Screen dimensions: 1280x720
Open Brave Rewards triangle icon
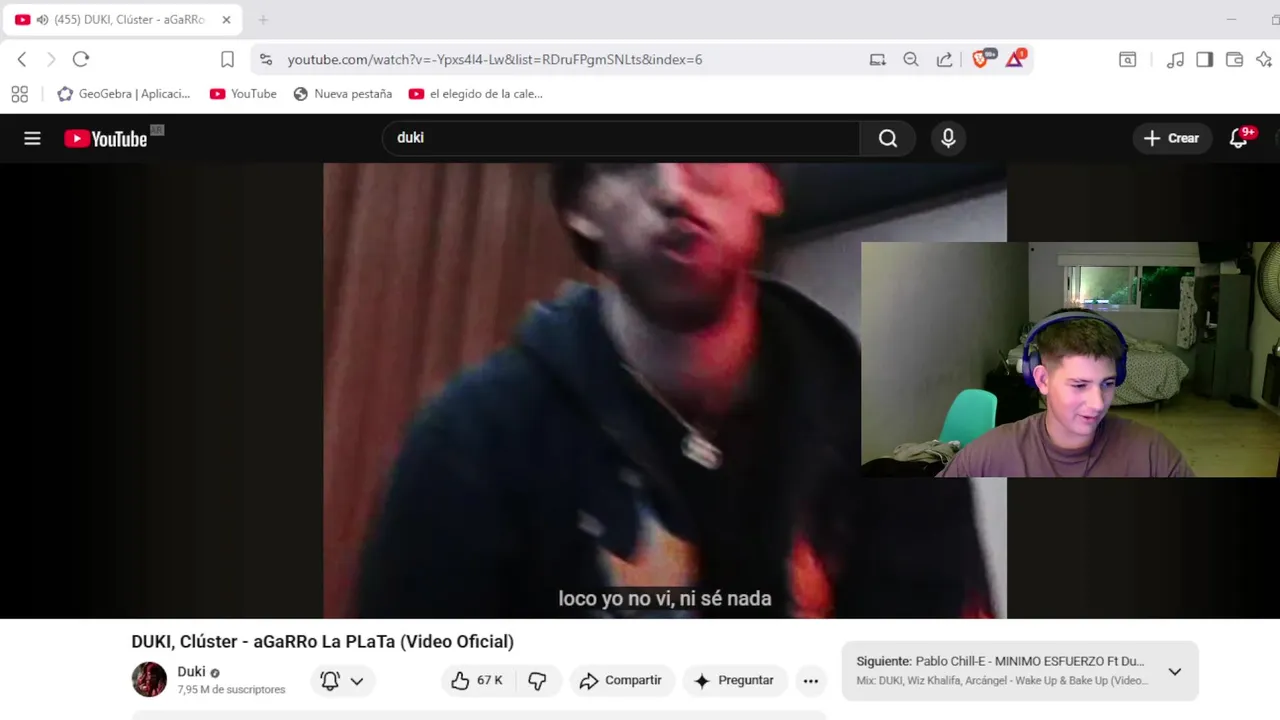click(x=1015, y=59)
